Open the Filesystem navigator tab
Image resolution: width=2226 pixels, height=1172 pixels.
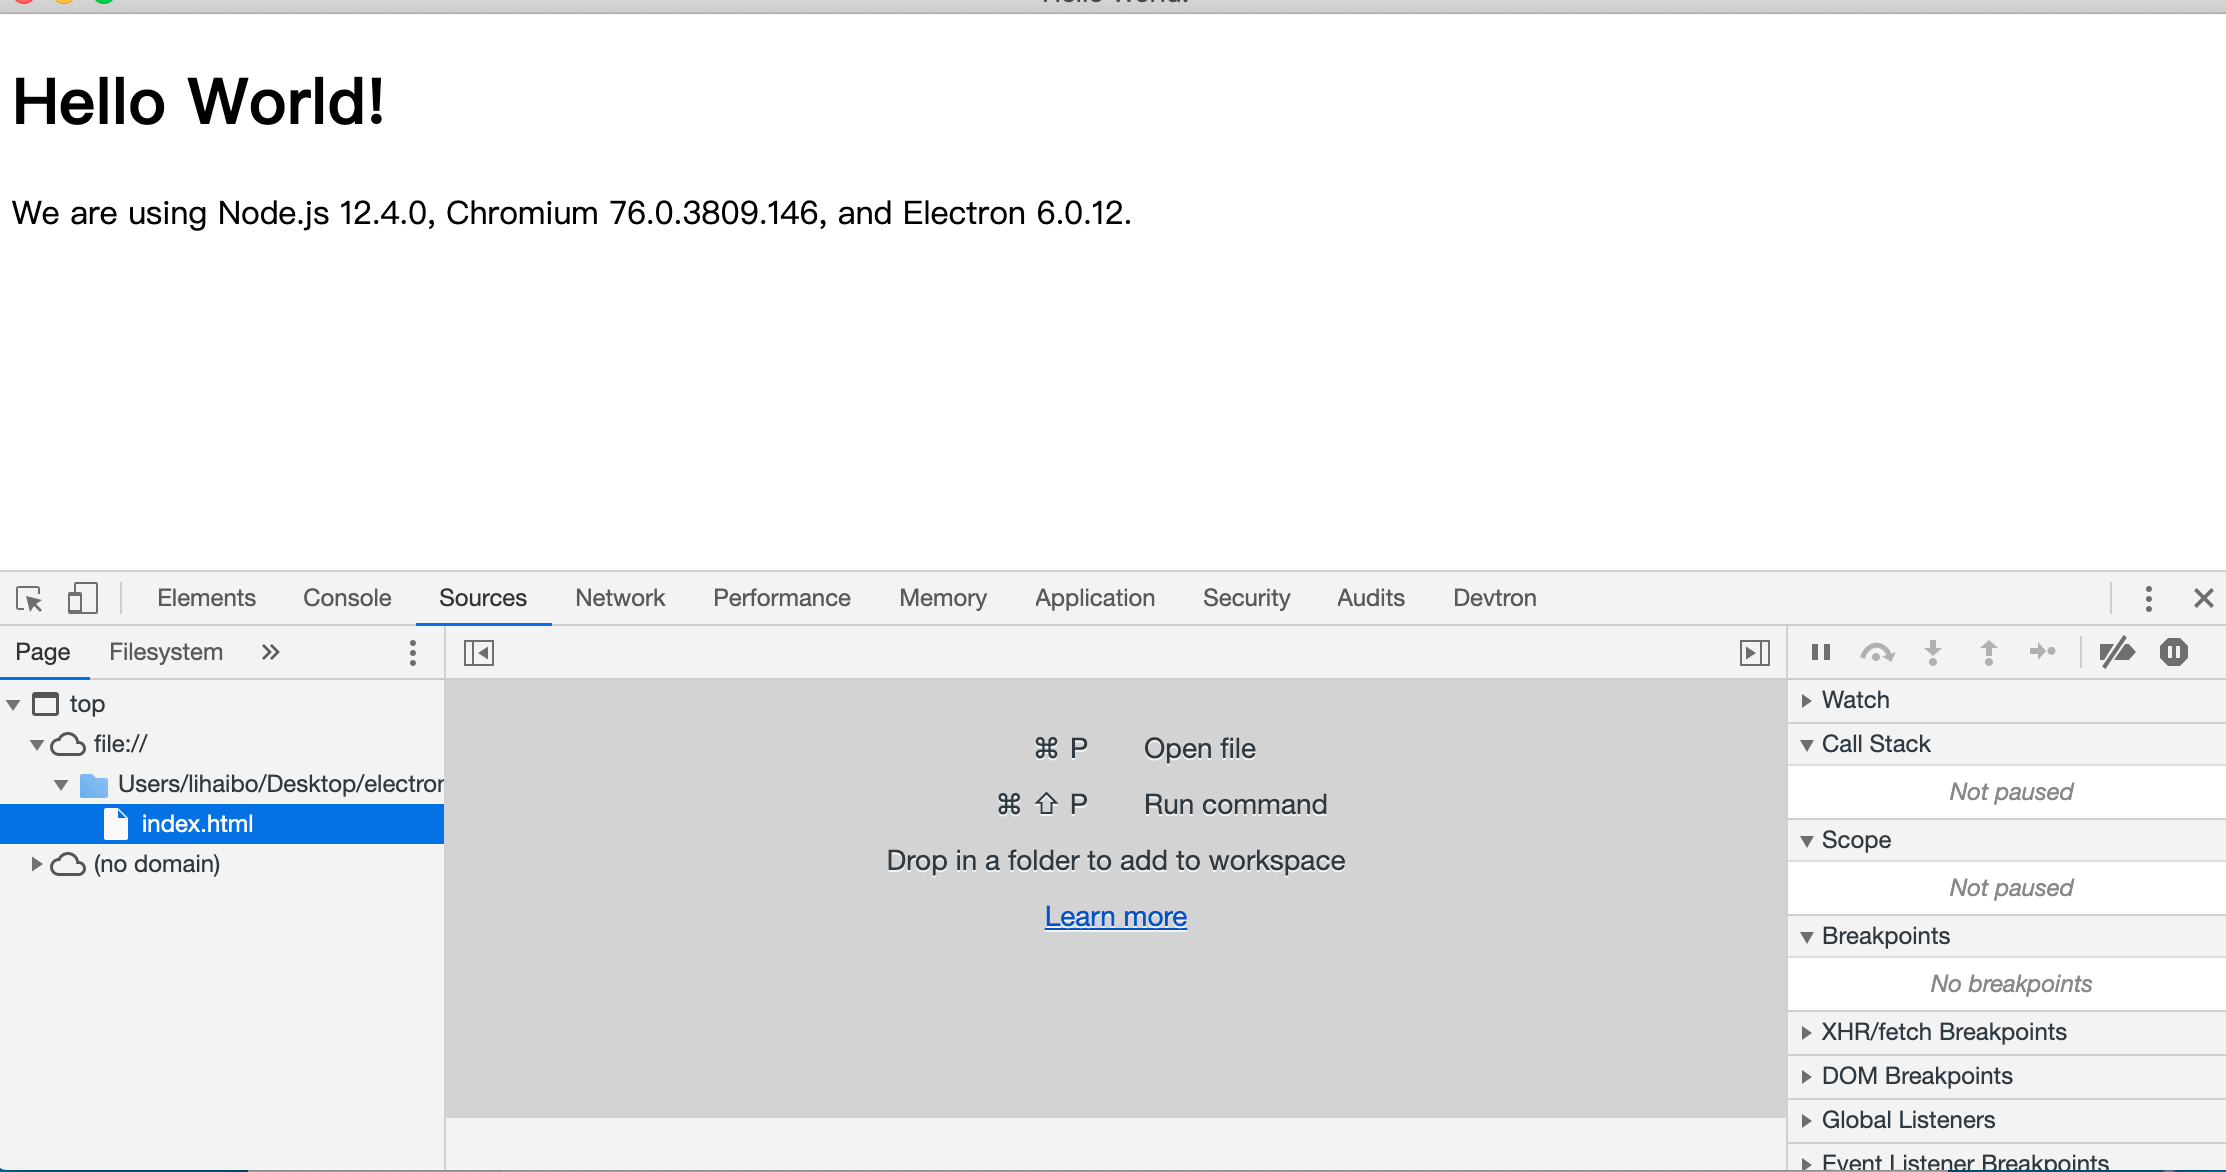(x=166, y=652)
